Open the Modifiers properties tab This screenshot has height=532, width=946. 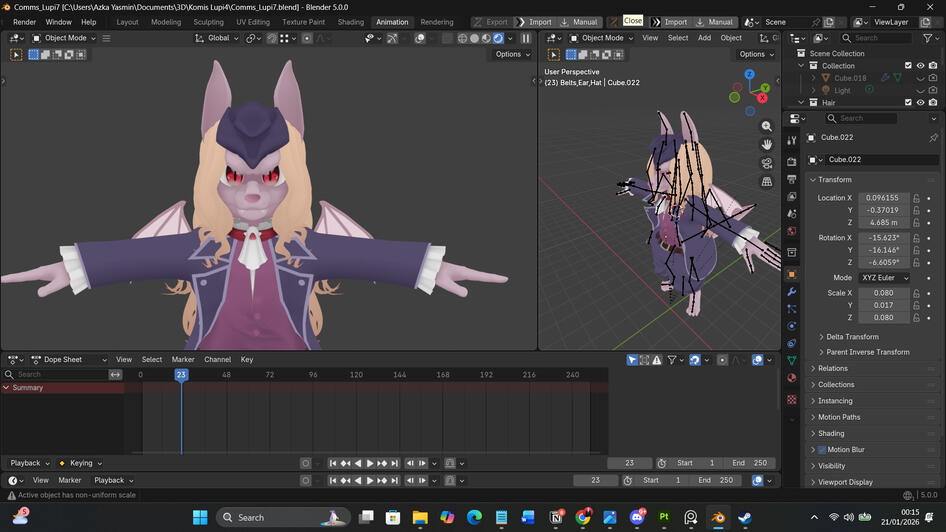(x=792, y=292)
